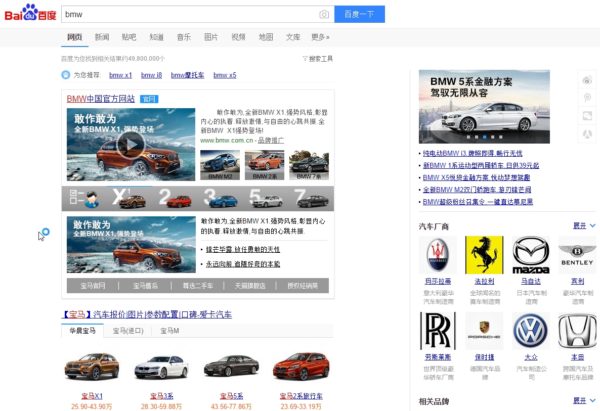Image resolution: width=600 pixels, height=411 pixels.
Task: Open the bmw i8 suggested search
Action: tap(152, 75)
